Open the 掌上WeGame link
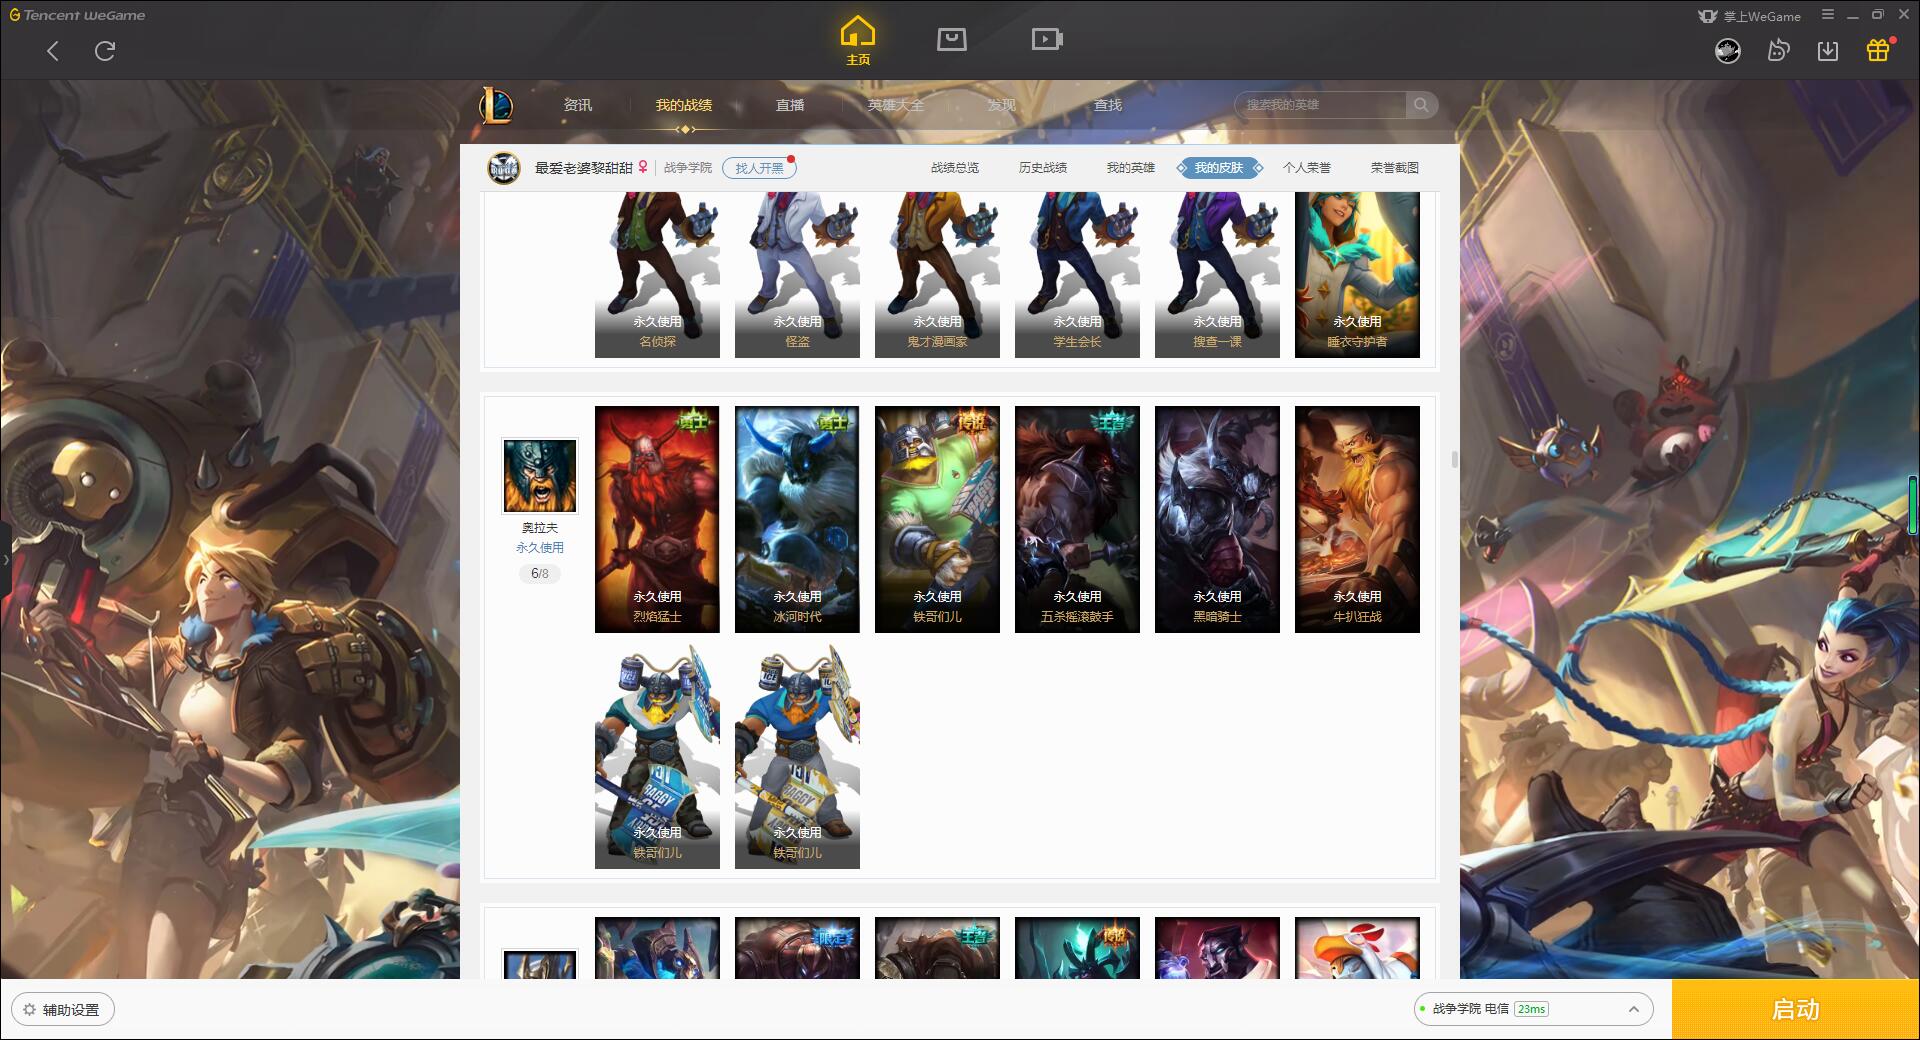This screenshot has width=1920, height=1040. [1749, 16]
